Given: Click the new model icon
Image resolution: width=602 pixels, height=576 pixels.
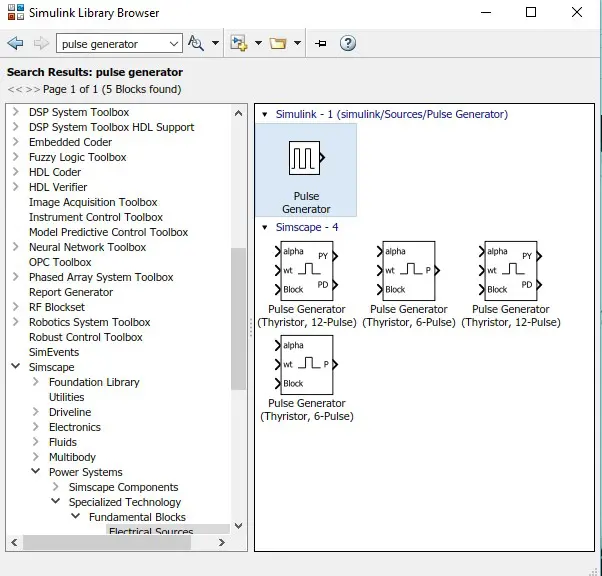Looking at the screenshot, I should (x=238, y=44).
